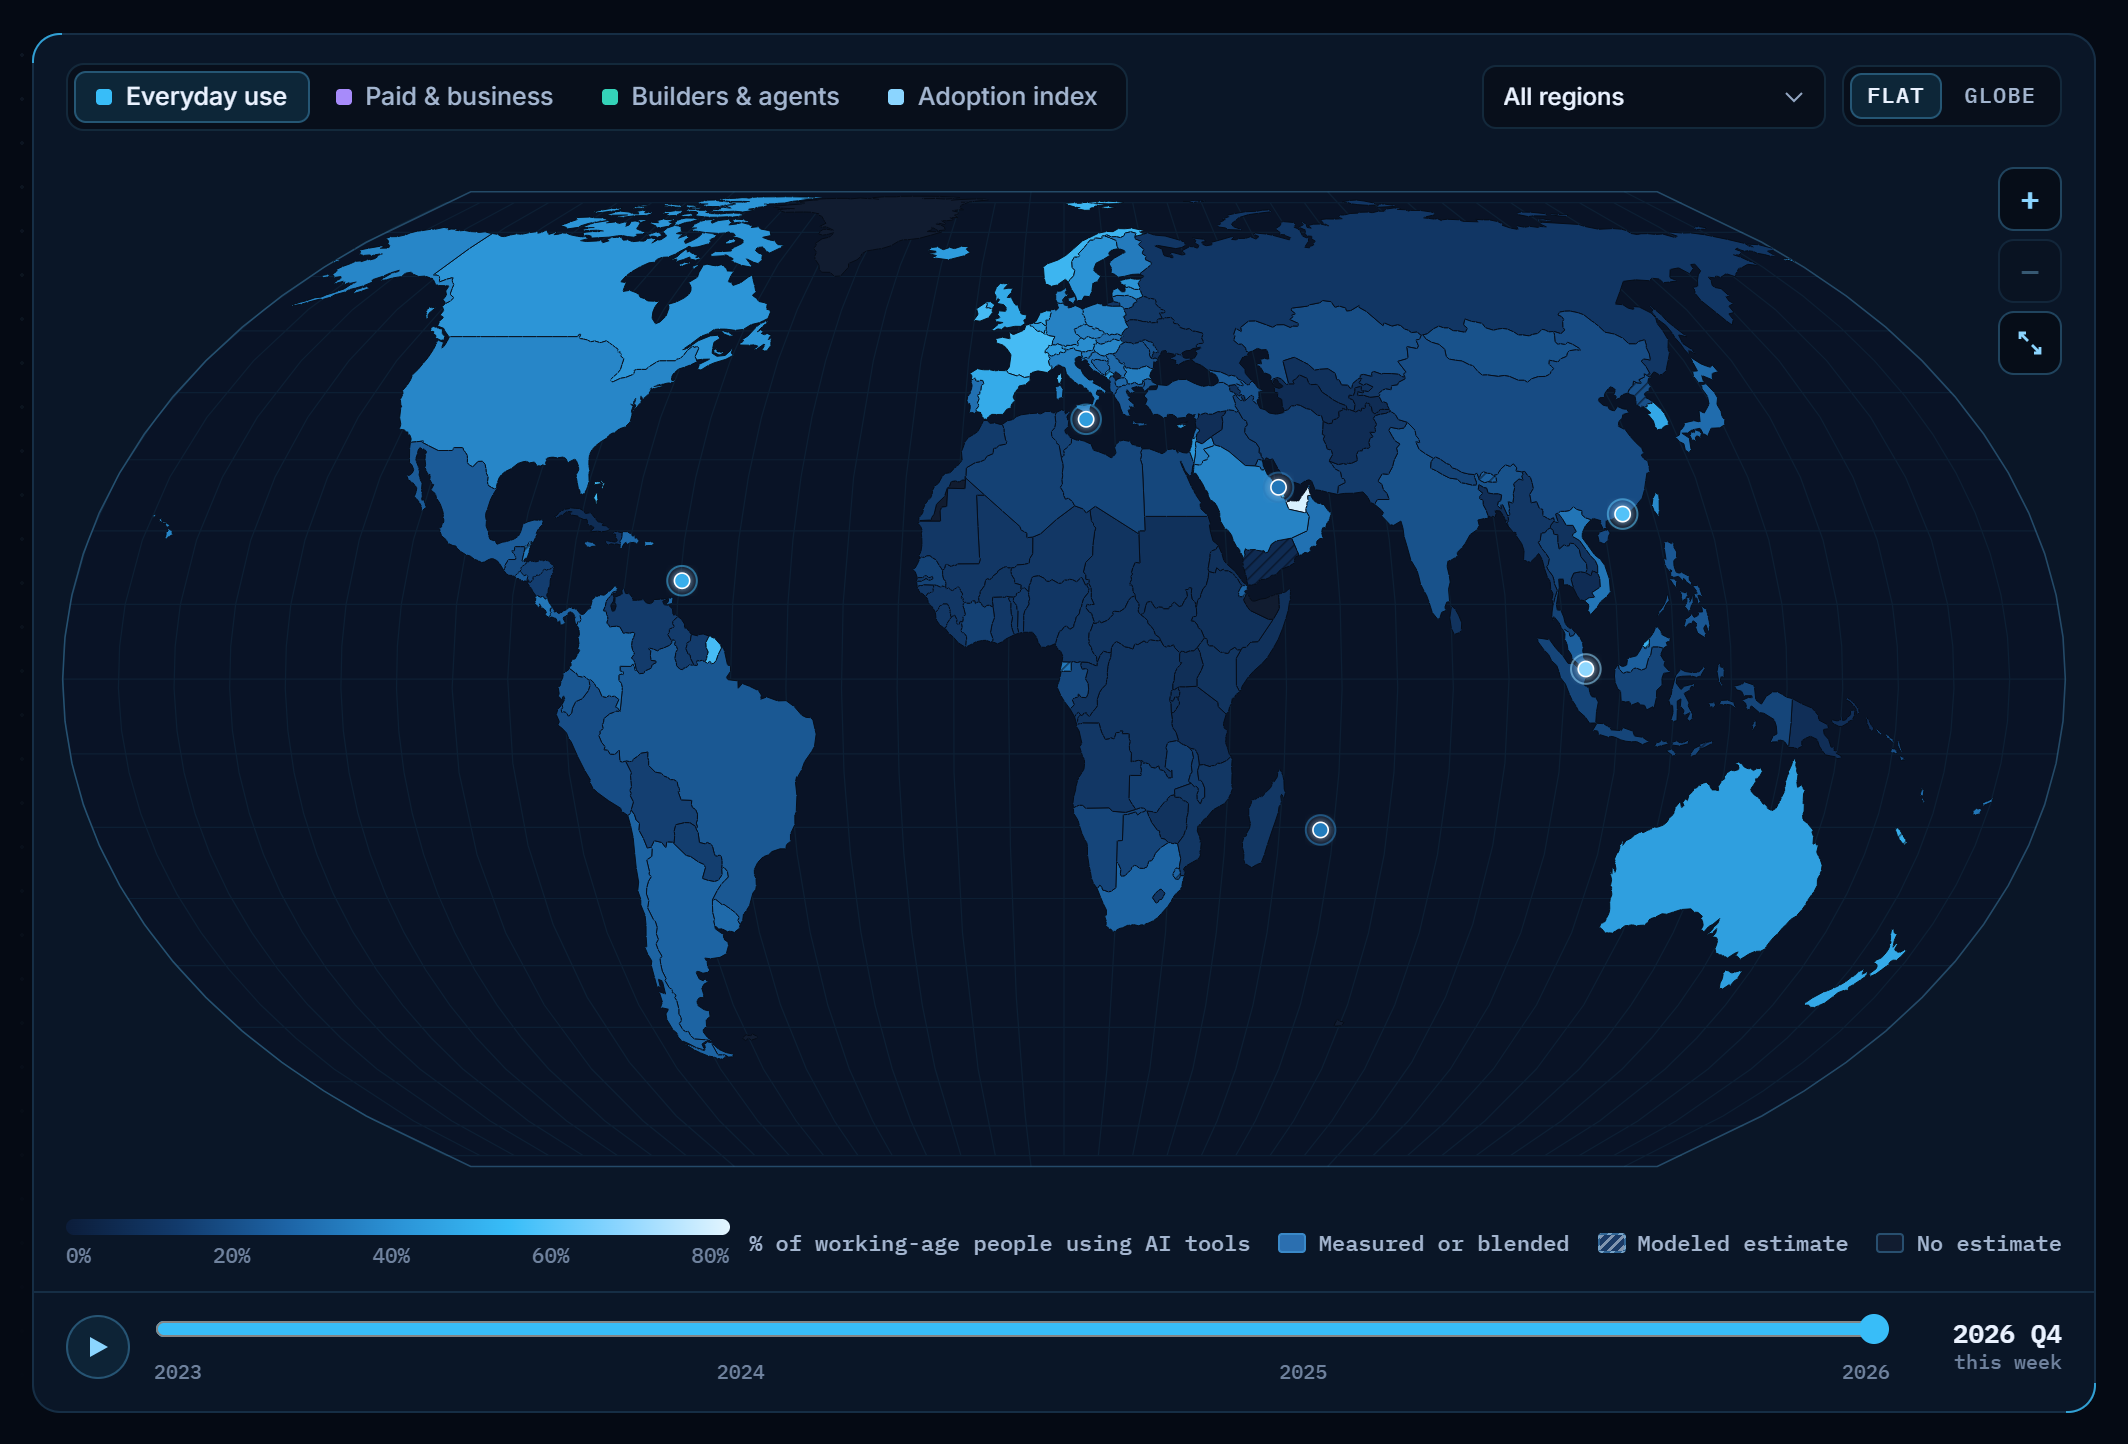The height and width of the screenshot is (1444, 2128).
Task: Select the Everyday use tab
Action: [192, 97]
